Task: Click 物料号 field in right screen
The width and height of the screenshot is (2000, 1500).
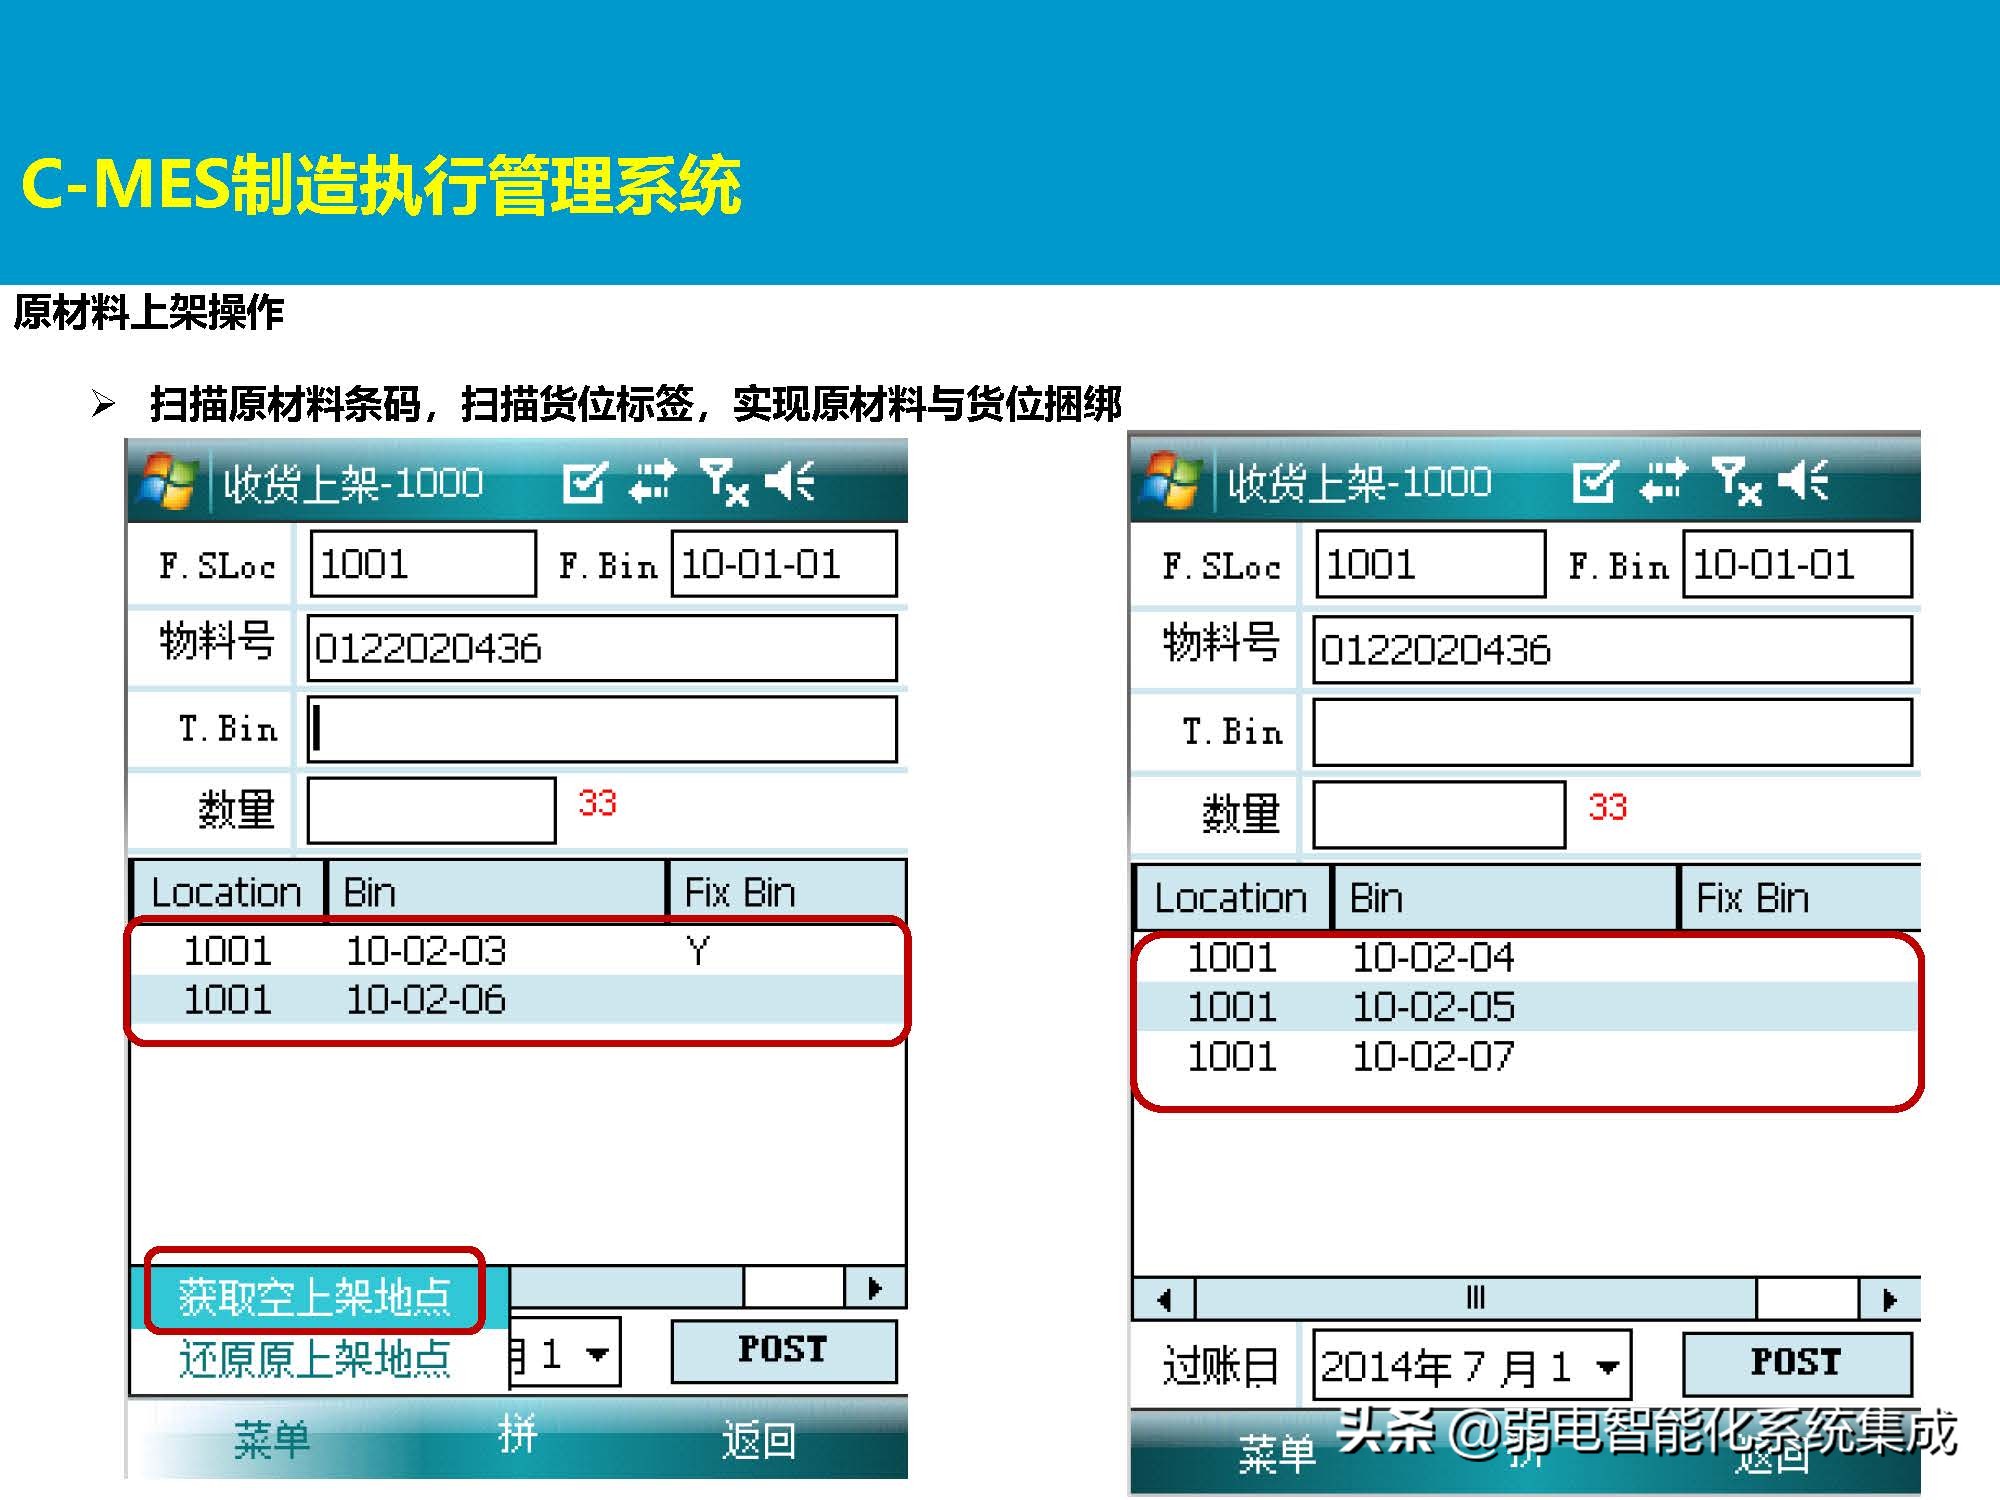Action: click(1612, 650)
